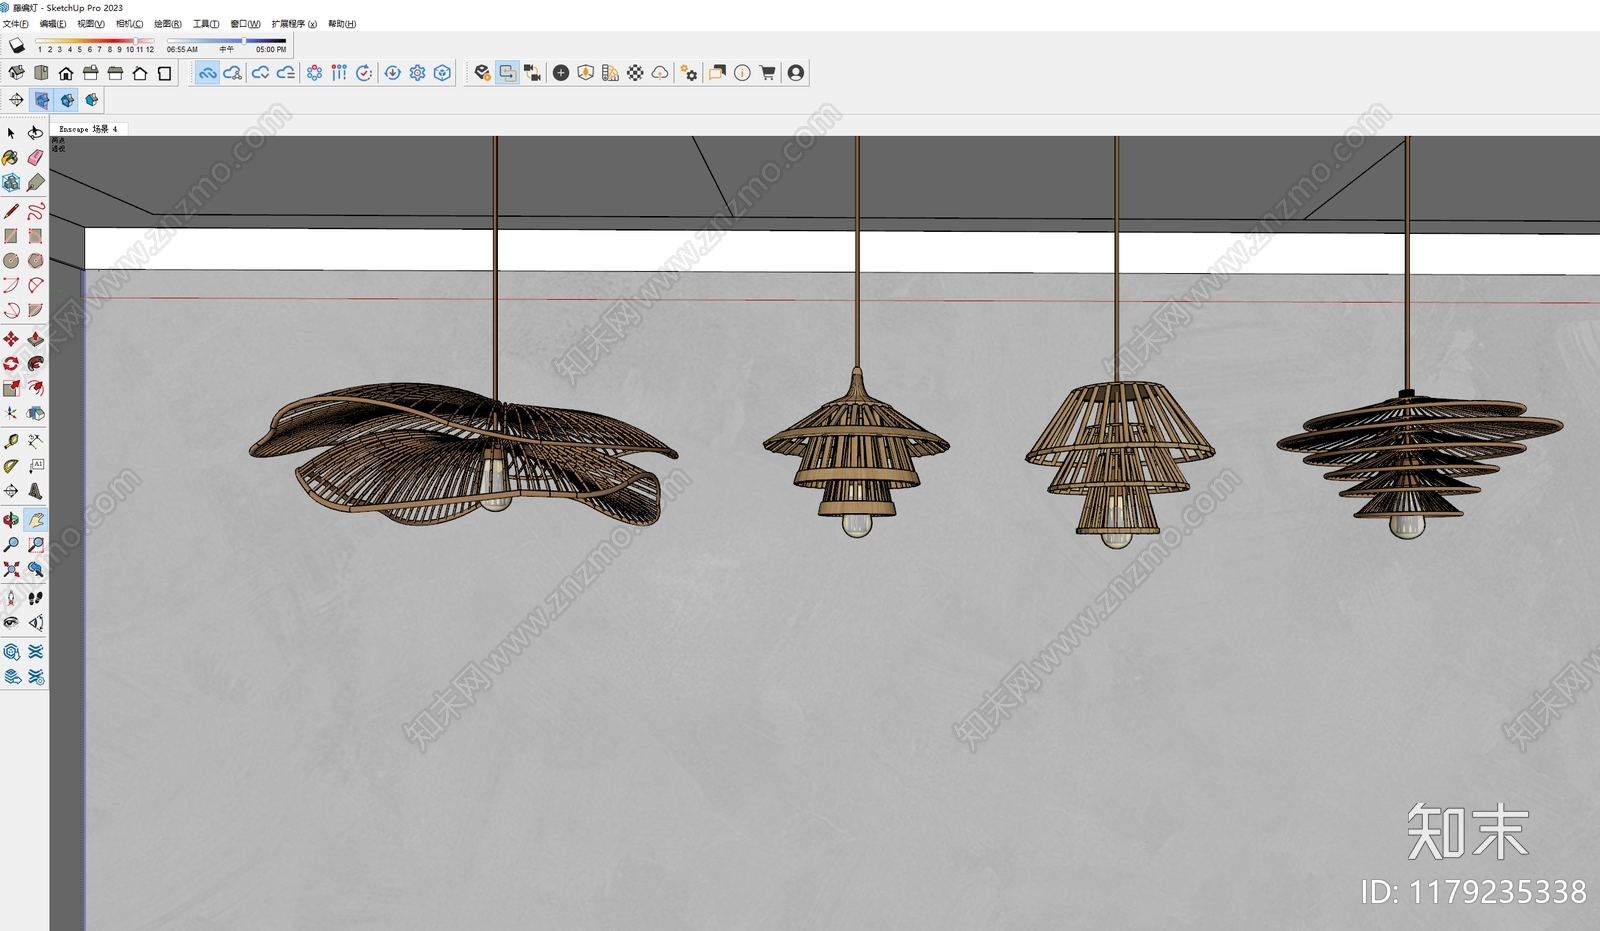Viewport: 1600px width, 931px height.
Task: Select the Position Camera tool
Action: tap(11, 598)
